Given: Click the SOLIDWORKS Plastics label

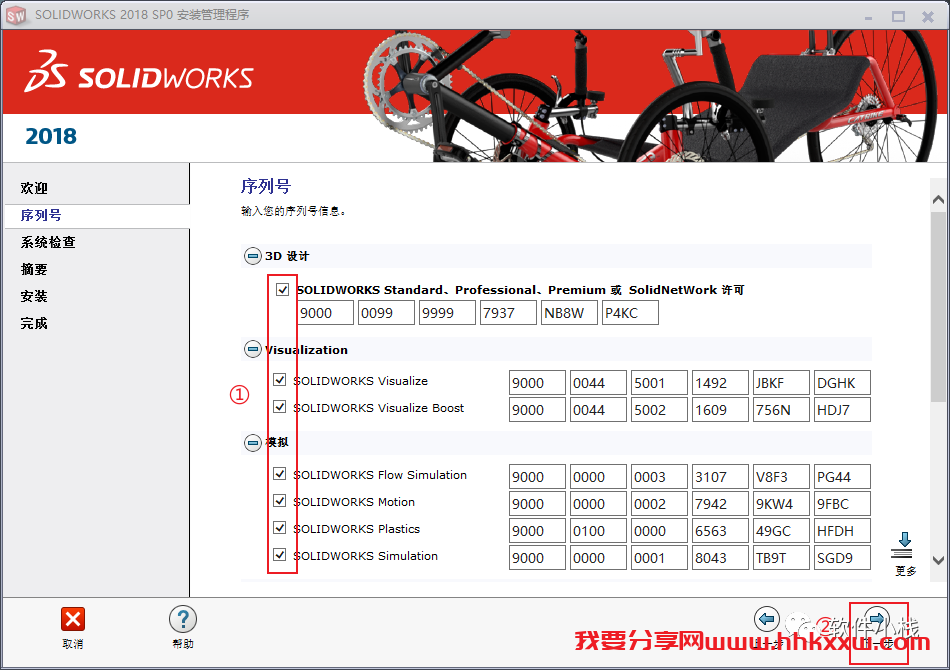Looking at the screenshot, I should tap(356, 529).
